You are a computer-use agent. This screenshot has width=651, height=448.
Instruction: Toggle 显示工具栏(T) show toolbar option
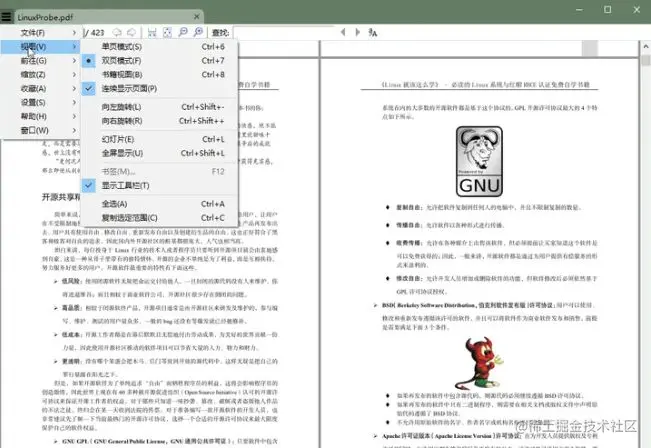point(160,185)
